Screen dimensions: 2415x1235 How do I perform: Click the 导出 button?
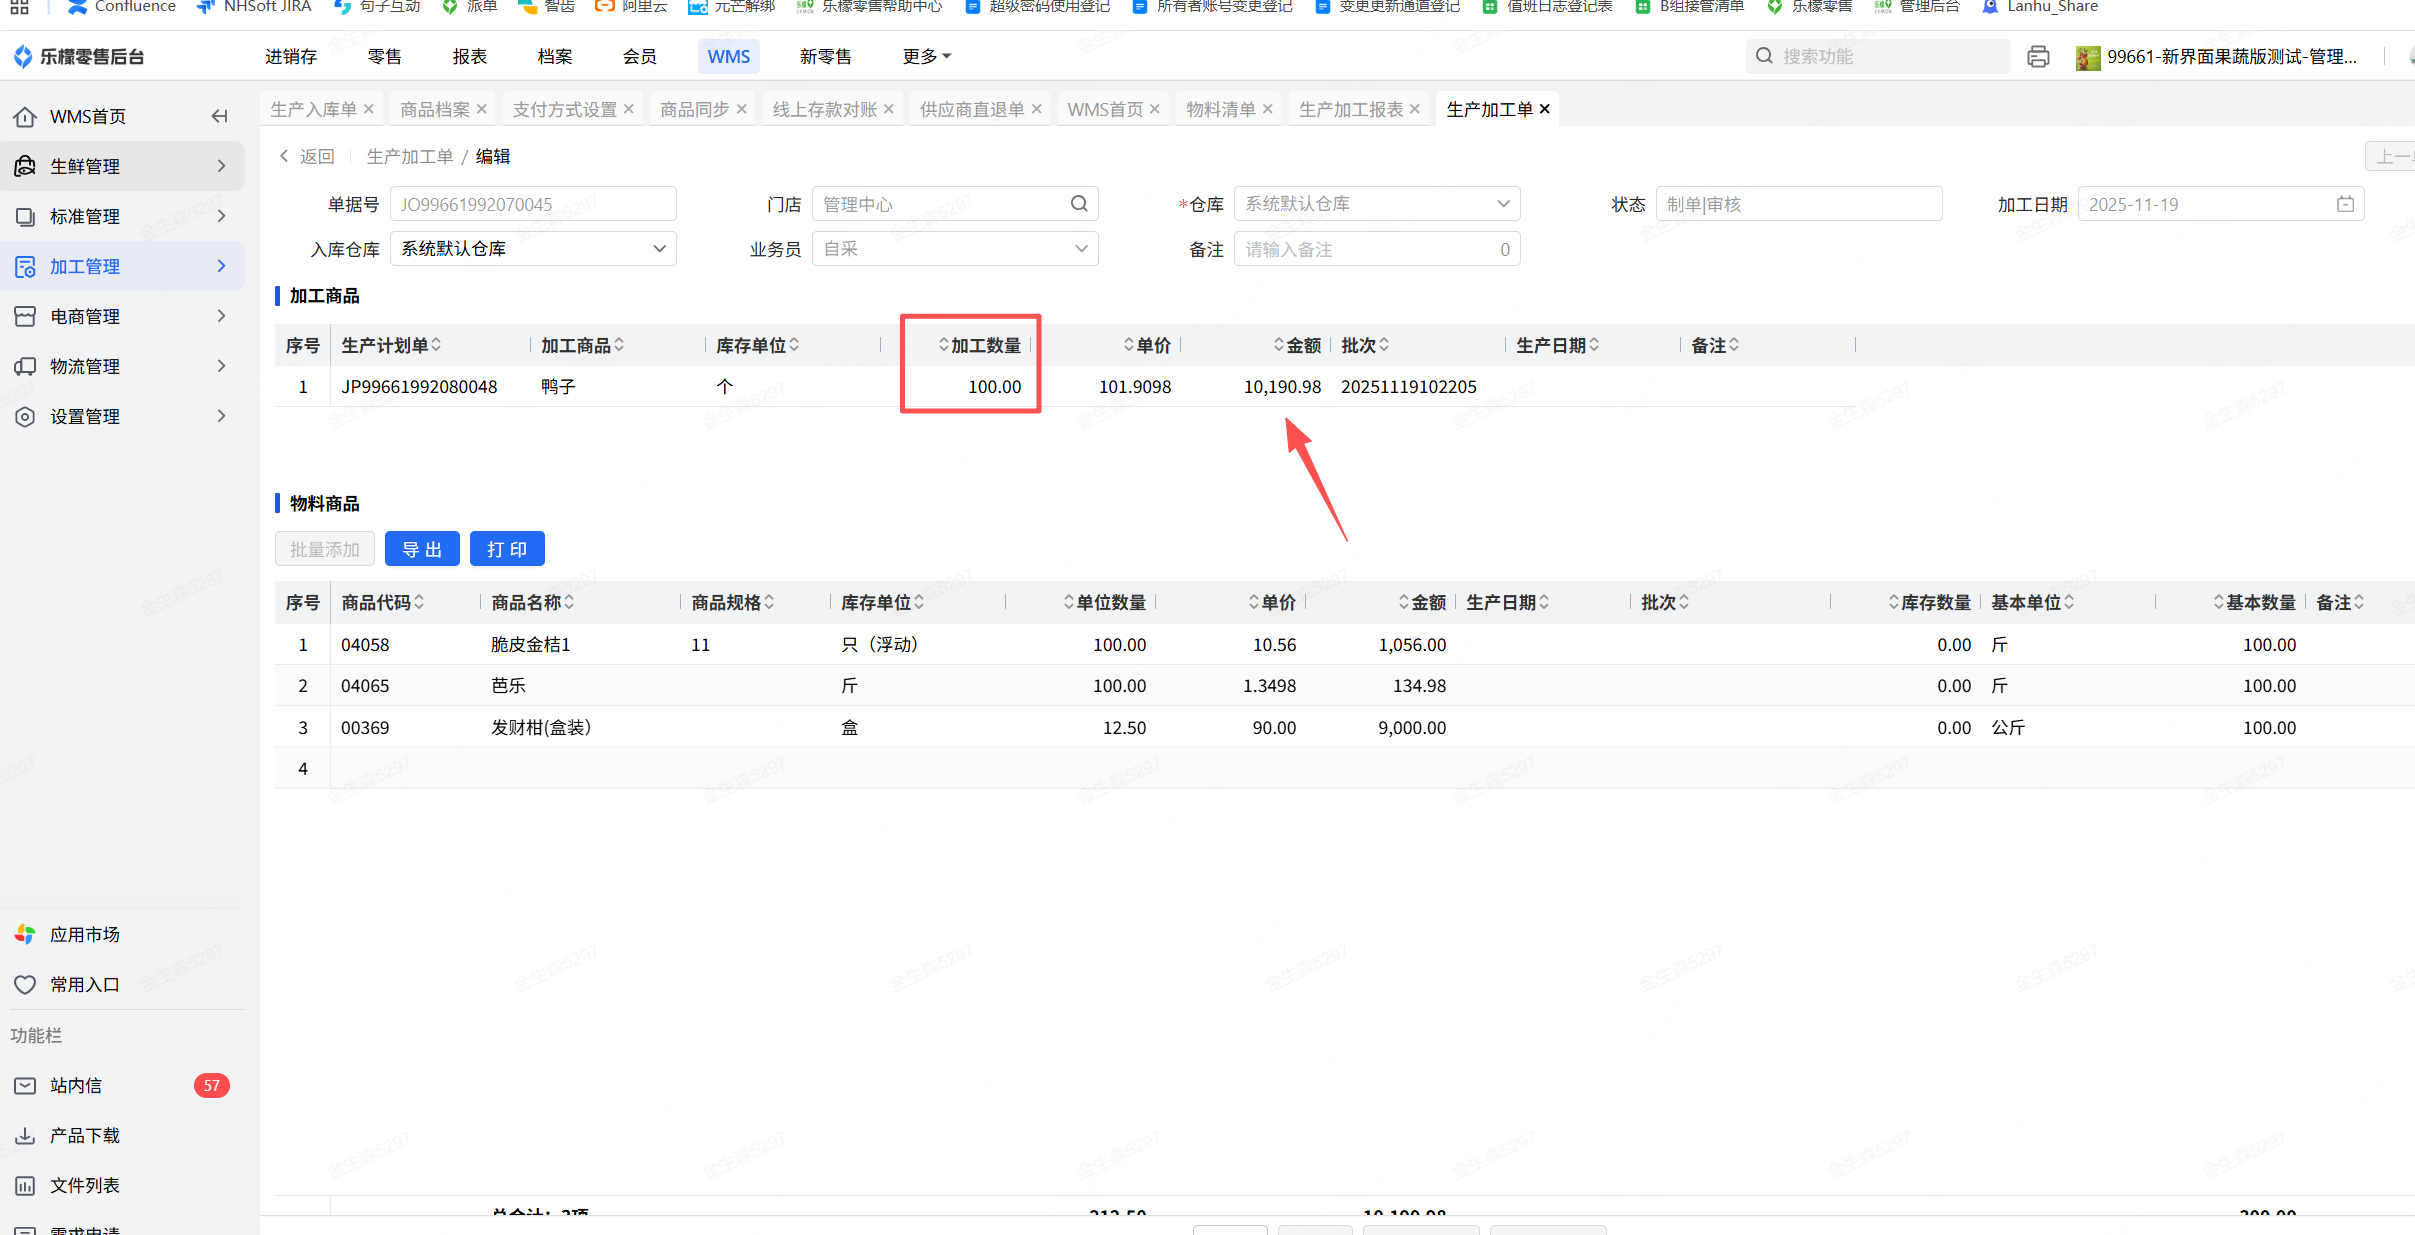(421, 549)
